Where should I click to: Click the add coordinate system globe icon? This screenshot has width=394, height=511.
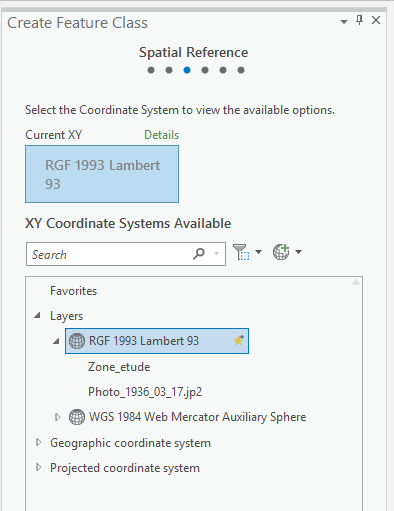click(x=281, y=252)
